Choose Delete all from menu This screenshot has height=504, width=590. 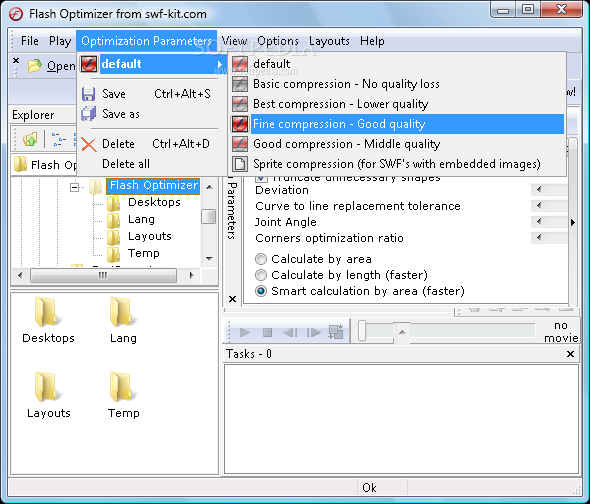coord(126,164)
